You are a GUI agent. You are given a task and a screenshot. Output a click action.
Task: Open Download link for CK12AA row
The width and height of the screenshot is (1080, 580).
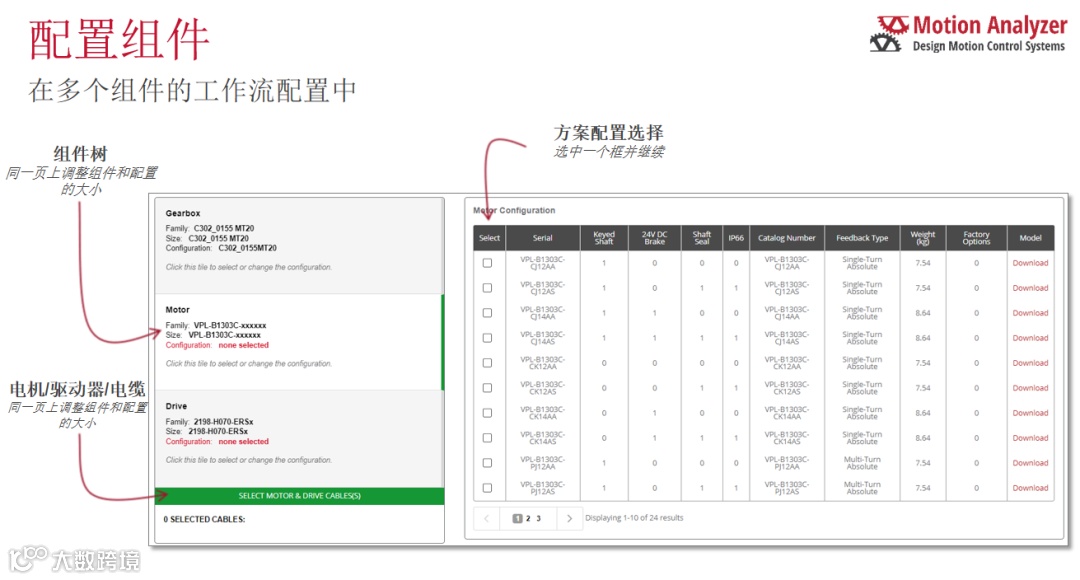point(1030,363)
